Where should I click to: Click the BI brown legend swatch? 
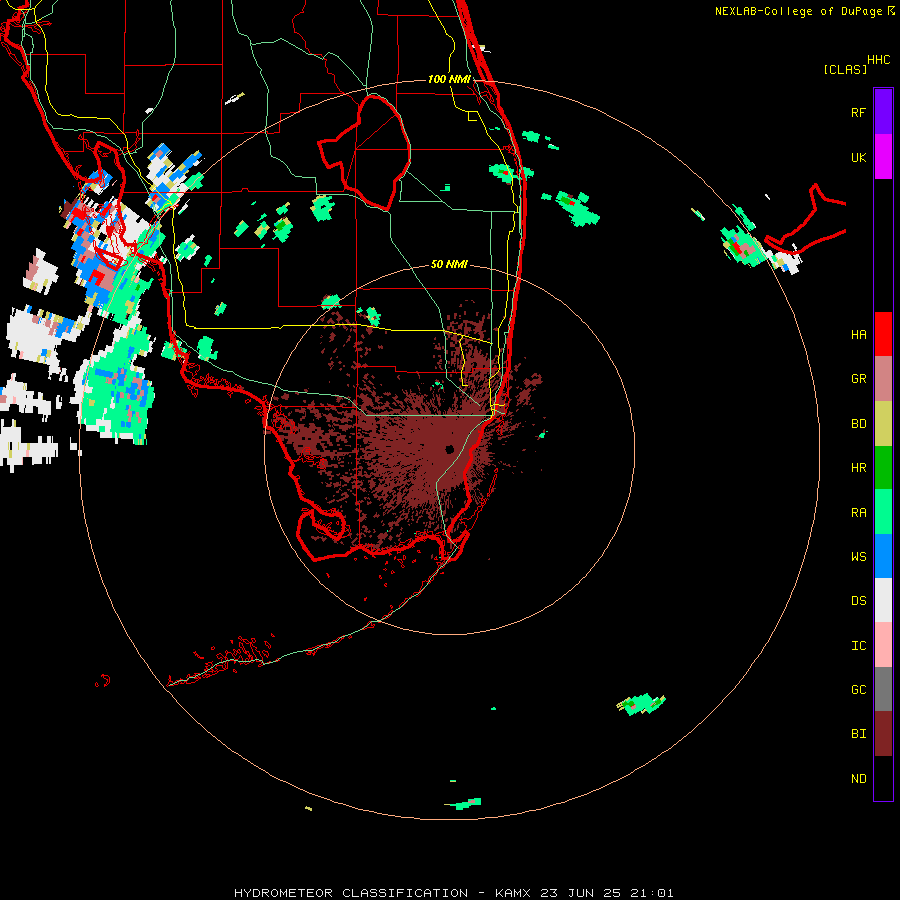click(883, 734)
